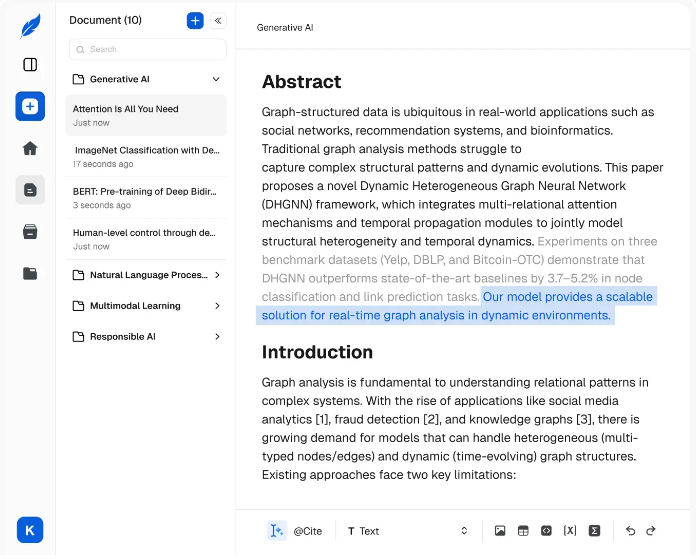Insert a code block
Screen dimensions: 696x559
pyautogui.click(x=546, y=531)
